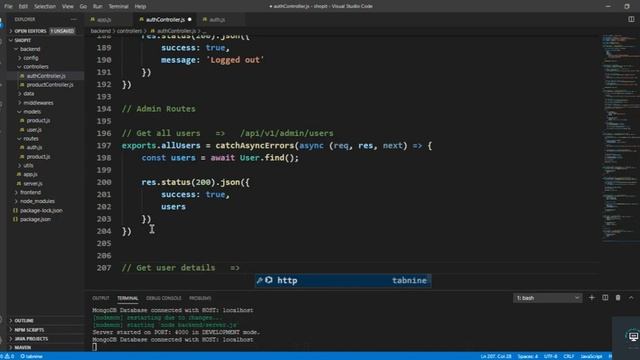Switch to the auth.js editor tab

click(220, 20)
